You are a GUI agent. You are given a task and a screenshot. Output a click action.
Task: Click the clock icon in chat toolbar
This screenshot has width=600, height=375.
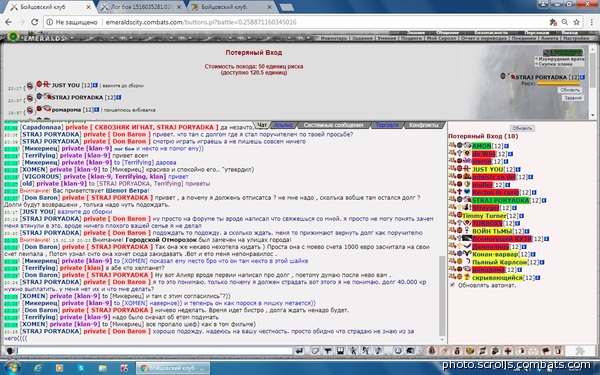(x=398, y=350)
